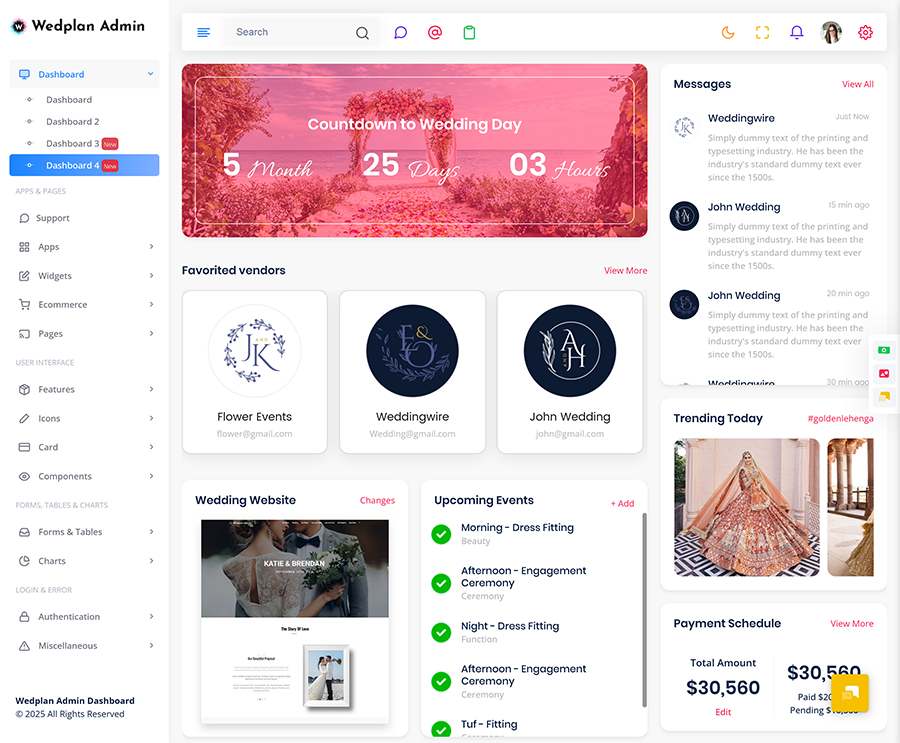Click the red image icon on right edge
Image resolution: width=900 pixels, height=743 pixels.
click(884, 373)
